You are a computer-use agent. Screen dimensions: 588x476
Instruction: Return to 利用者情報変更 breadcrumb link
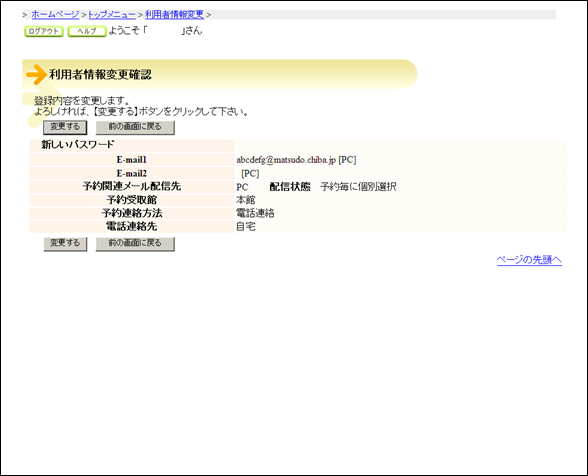pos(174,15)
